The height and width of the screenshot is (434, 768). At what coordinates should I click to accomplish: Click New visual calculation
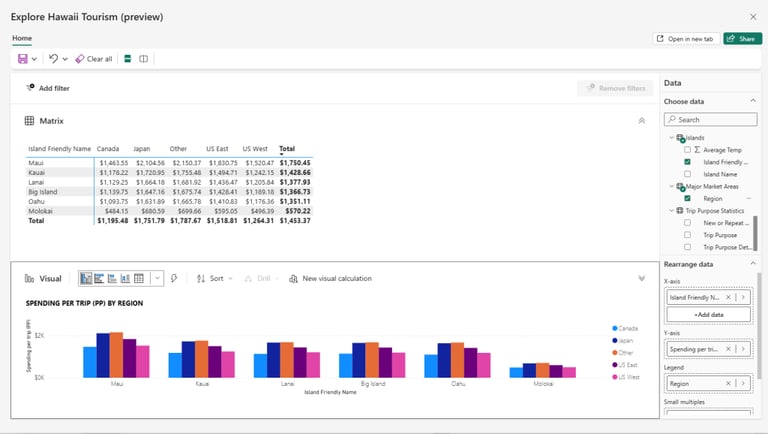coord(331,279)
